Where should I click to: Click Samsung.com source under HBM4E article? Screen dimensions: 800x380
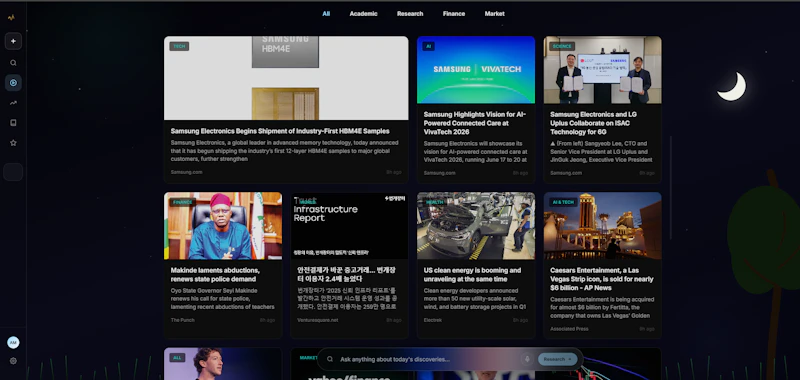click(186, 172)
